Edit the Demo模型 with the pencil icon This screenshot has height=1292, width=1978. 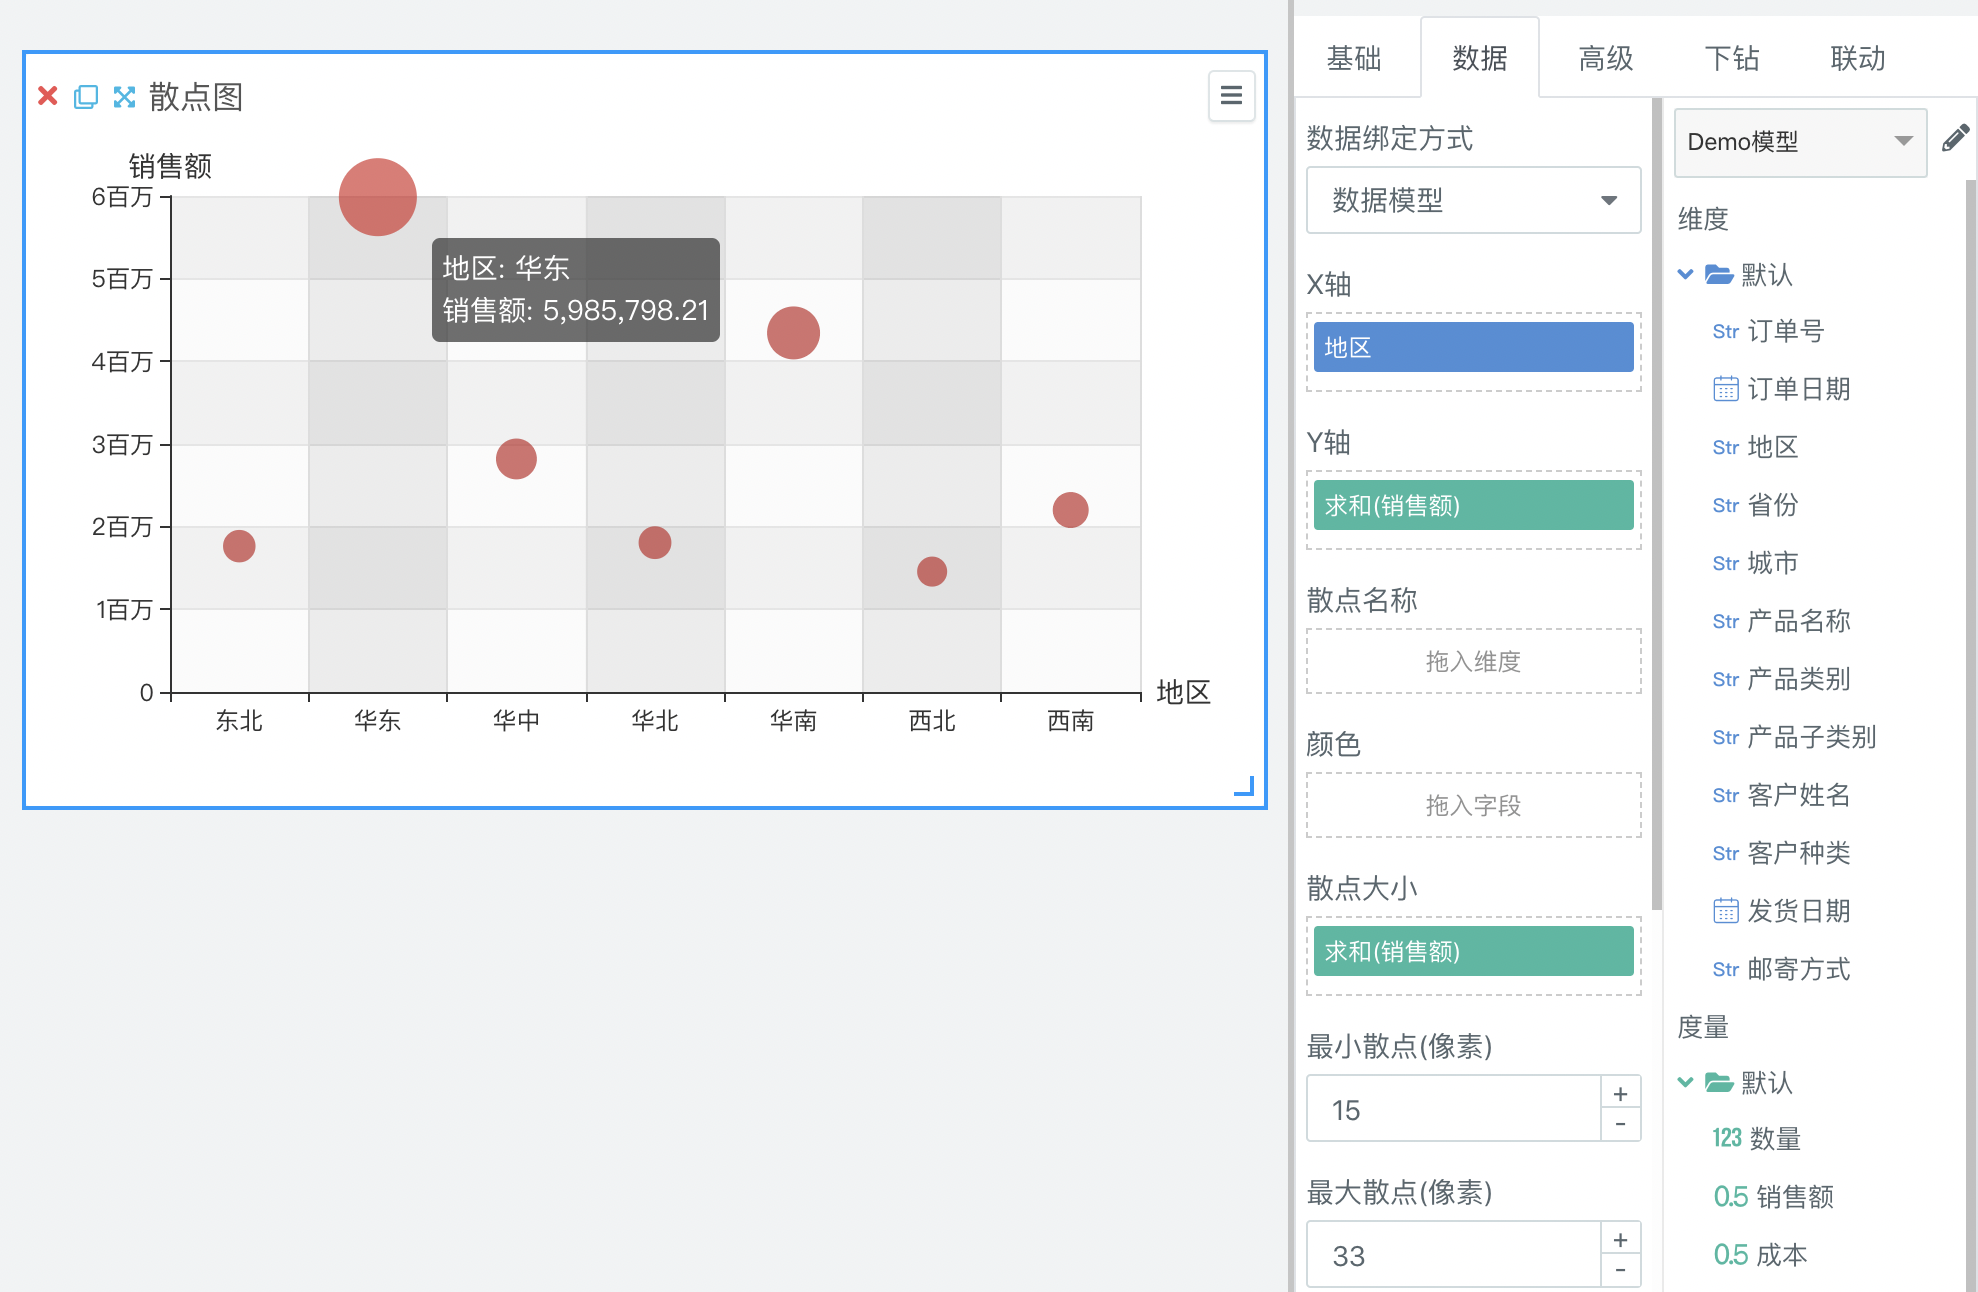(x=1955, y=138)
